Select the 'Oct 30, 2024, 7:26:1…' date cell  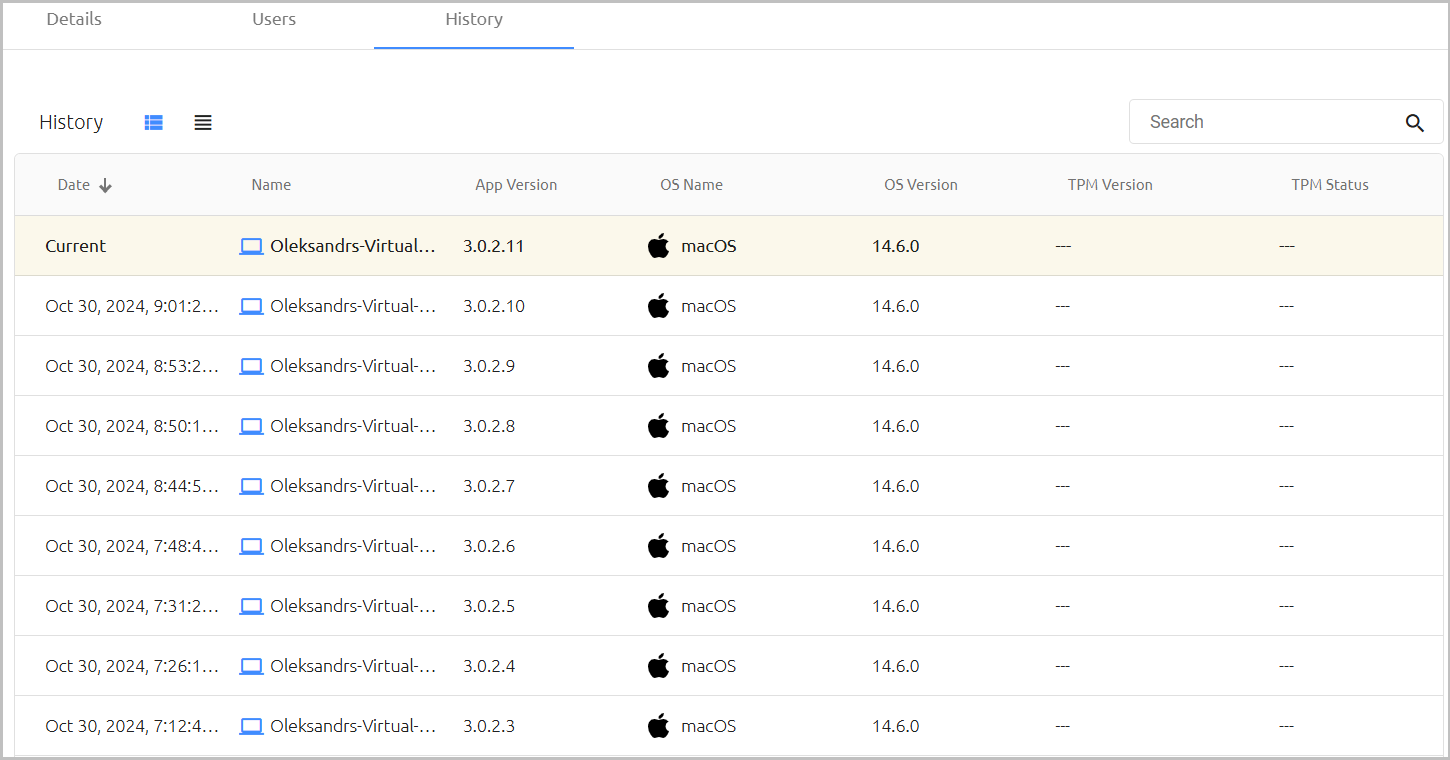[x=132, y=666]
